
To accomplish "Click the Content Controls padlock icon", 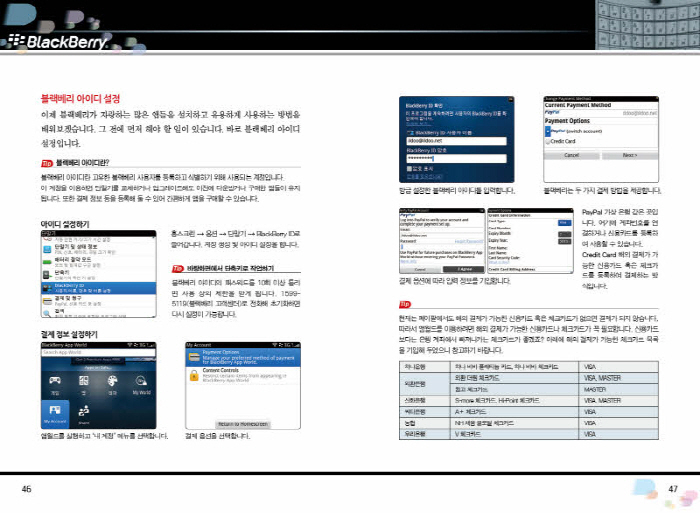I will click(194, 373).
